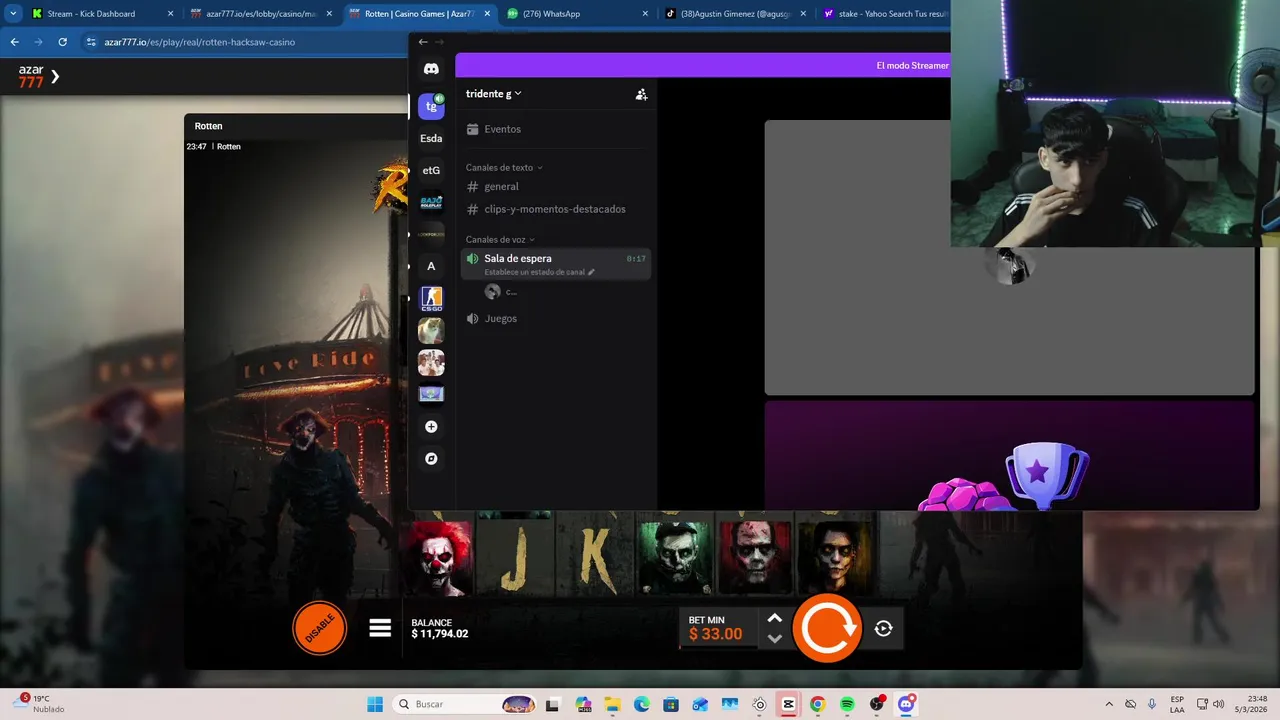Open Google Chrome from the taskbar
Image resolution: width=1280 pixels, height=720 pixels.
click(817, 704)
